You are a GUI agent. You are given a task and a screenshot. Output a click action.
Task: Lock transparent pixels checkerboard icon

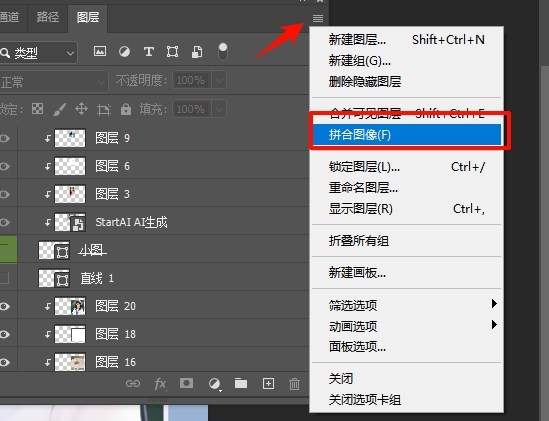point(37,109)
